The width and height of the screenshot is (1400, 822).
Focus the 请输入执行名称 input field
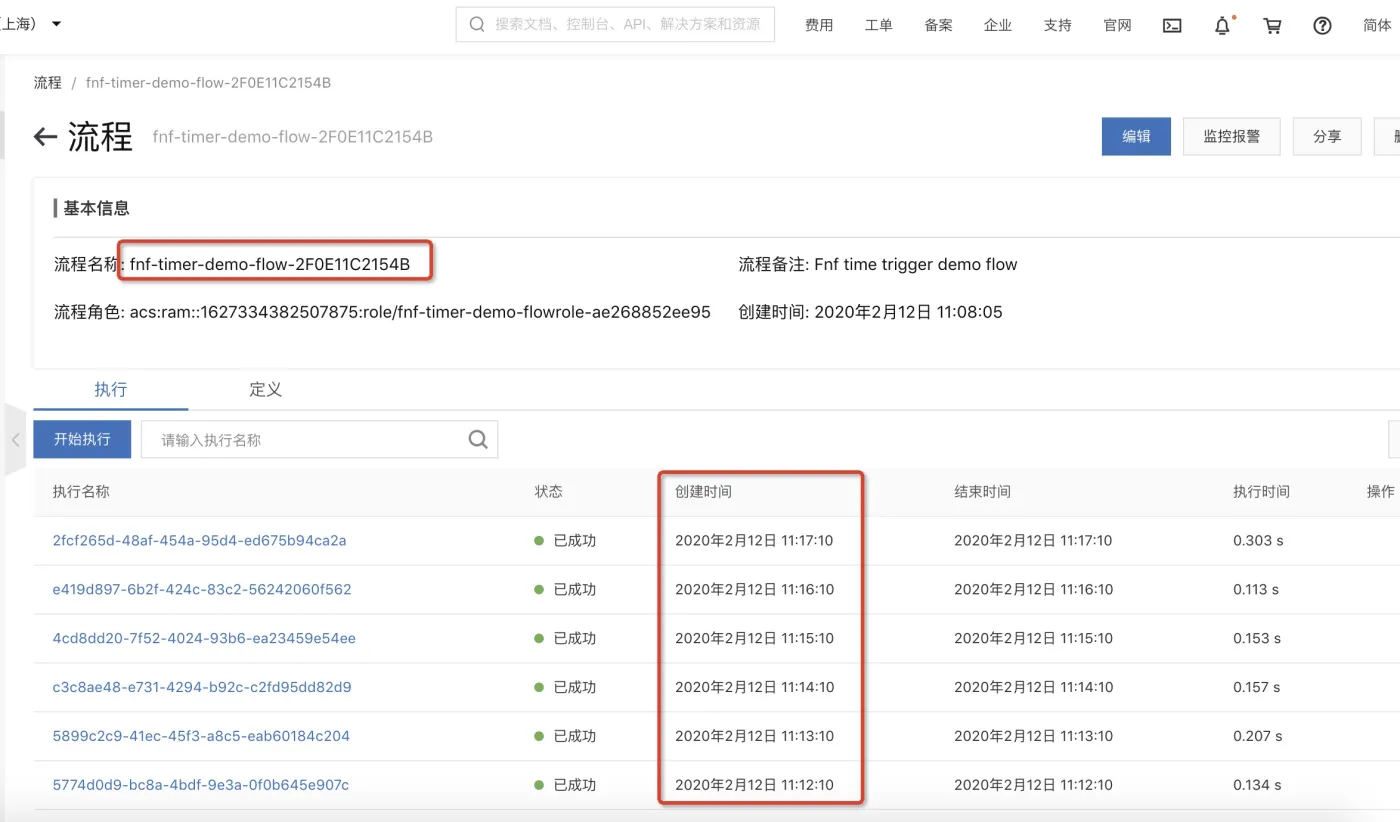click(x=319, y=439)
